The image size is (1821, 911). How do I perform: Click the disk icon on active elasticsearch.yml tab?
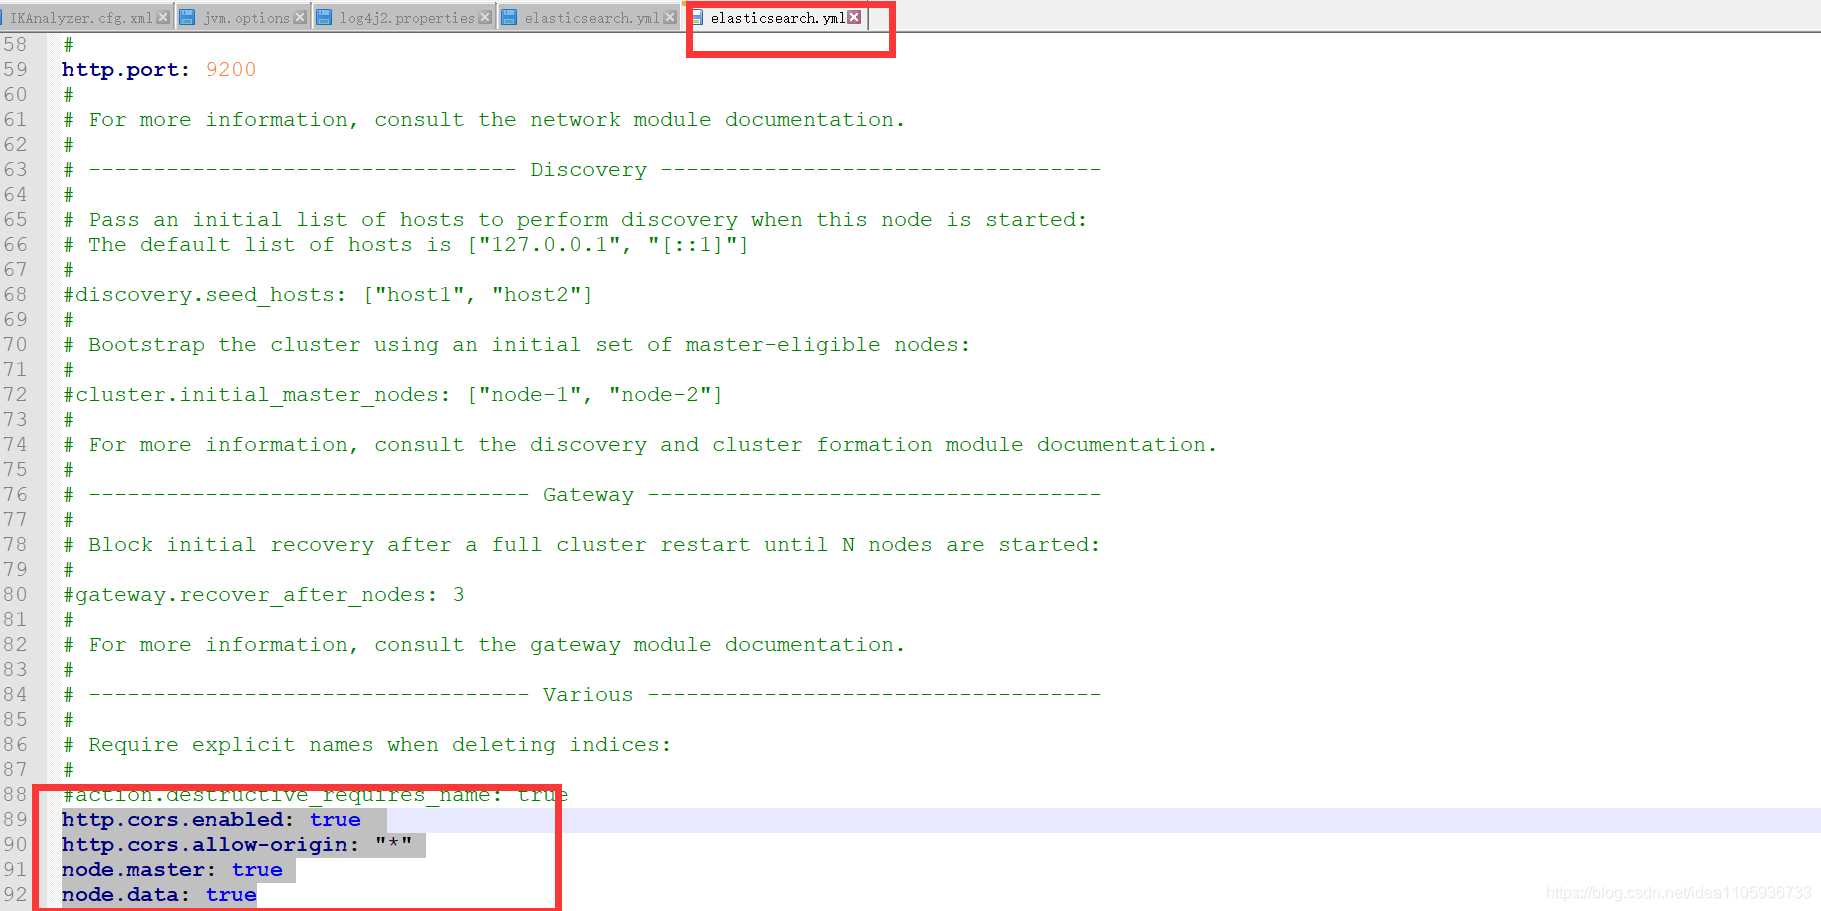click(697, 18)
